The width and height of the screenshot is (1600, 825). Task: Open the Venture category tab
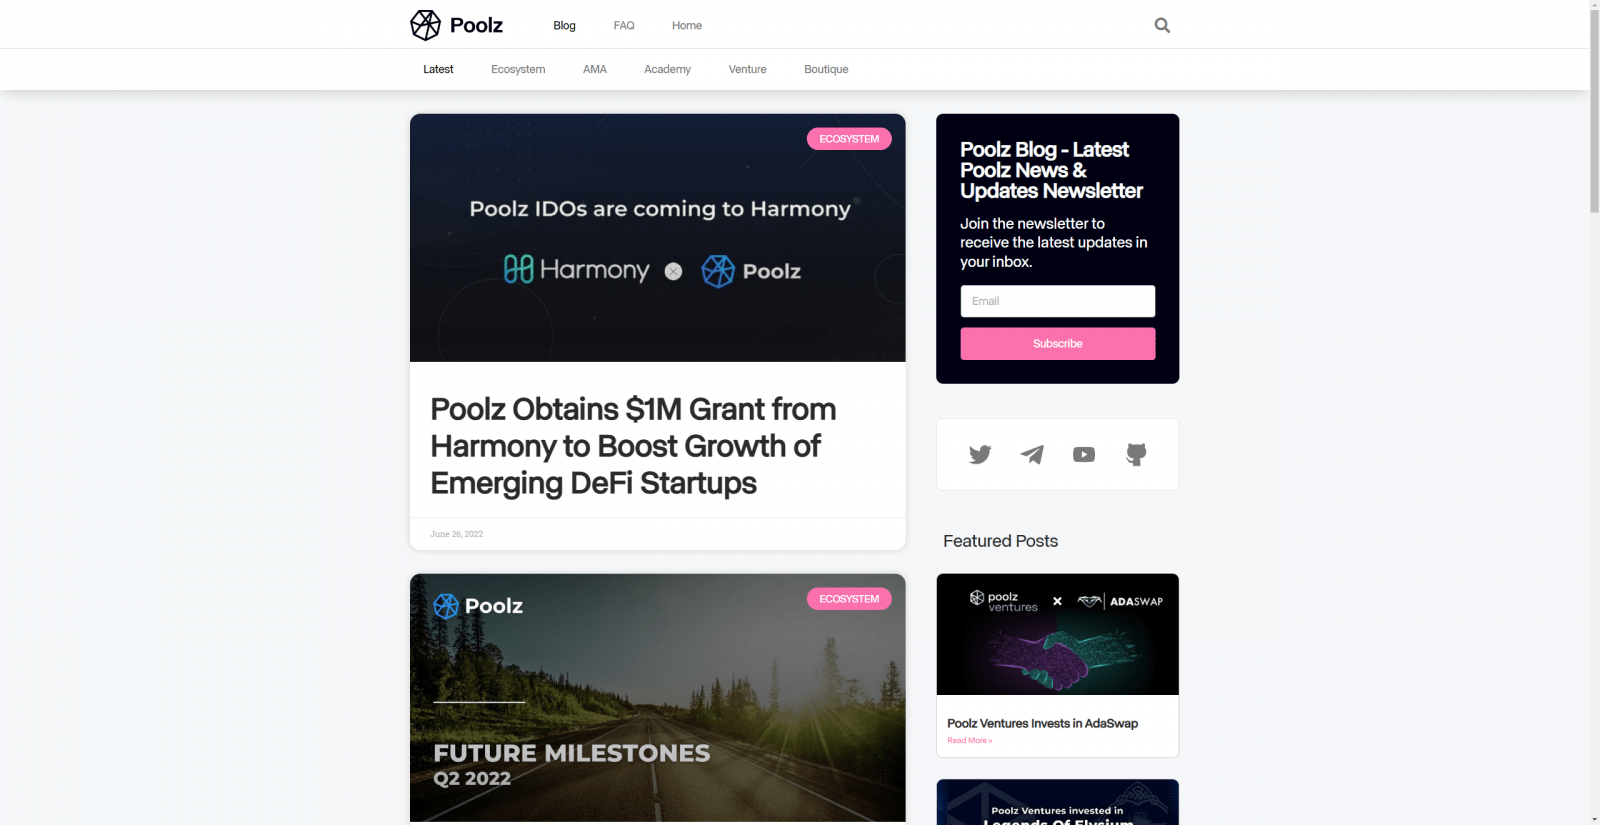(x=747, y=69)
